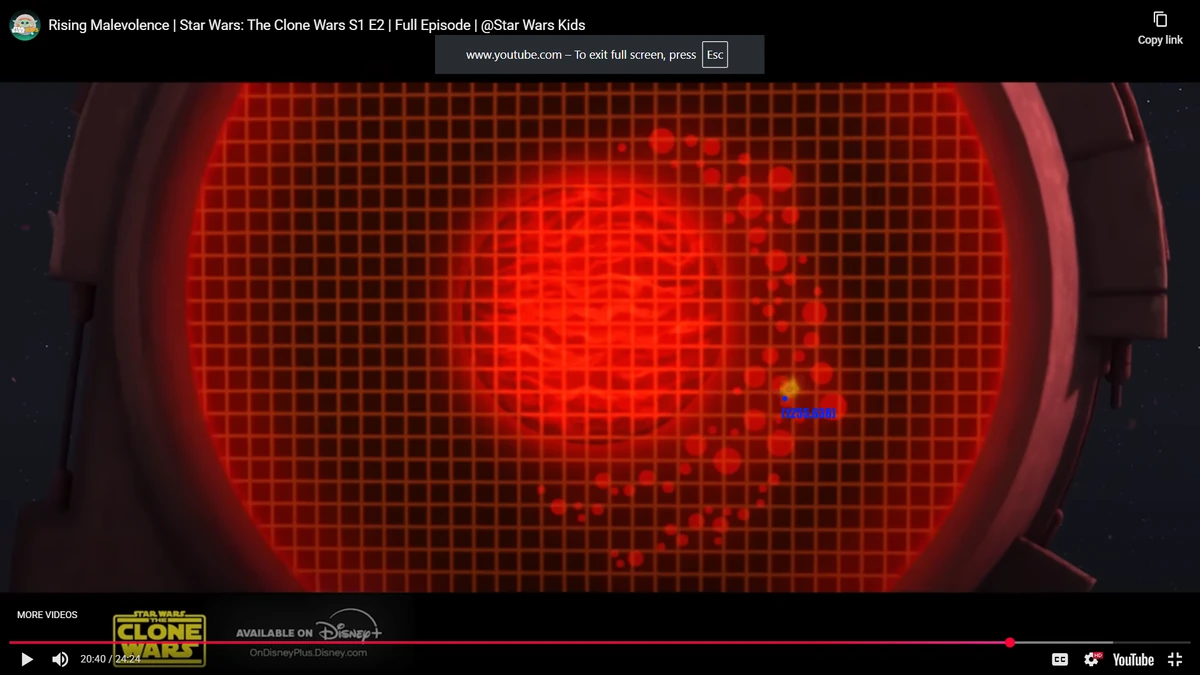Open the video on YouTube via logo
Image resolution: width=1200 pixels, height=675 pixels.
click(x=1133, y=659)
